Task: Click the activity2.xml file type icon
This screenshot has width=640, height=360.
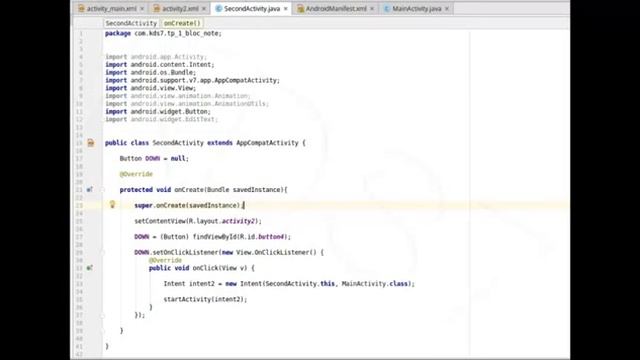Action: 156,9
